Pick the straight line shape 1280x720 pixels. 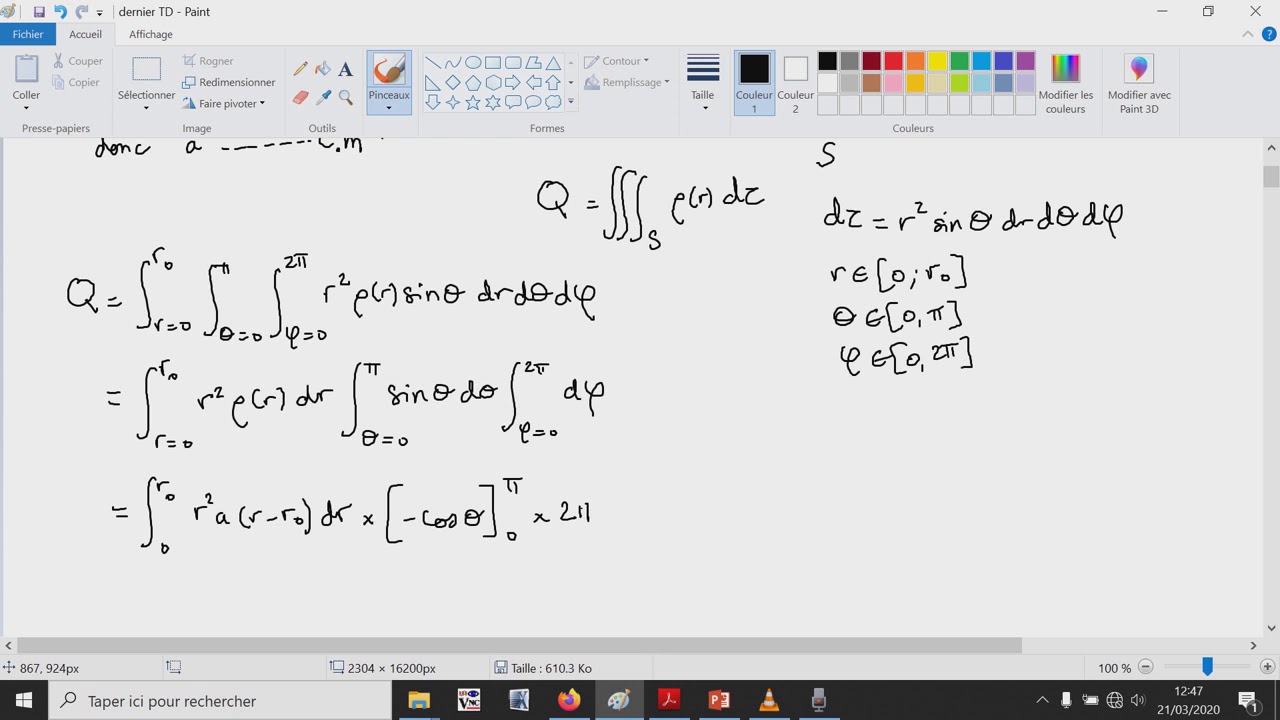coord(433,63)
